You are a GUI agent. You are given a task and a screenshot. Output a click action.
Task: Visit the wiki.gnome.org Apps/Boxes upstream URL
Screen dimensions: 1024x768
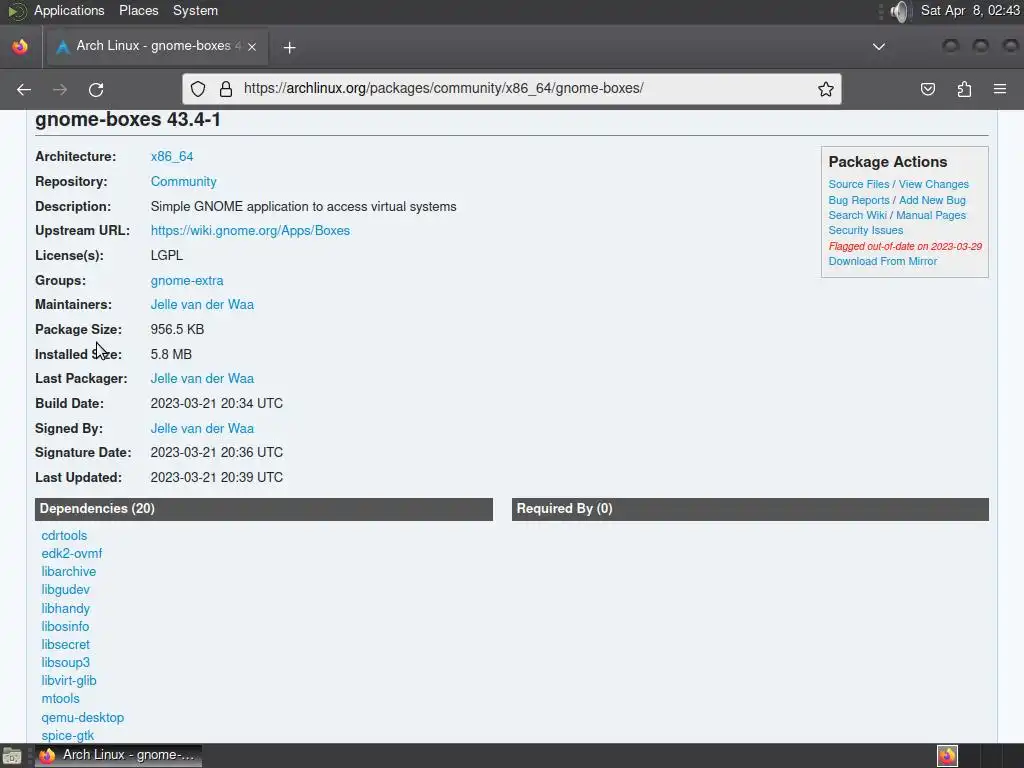click(250, 231)
